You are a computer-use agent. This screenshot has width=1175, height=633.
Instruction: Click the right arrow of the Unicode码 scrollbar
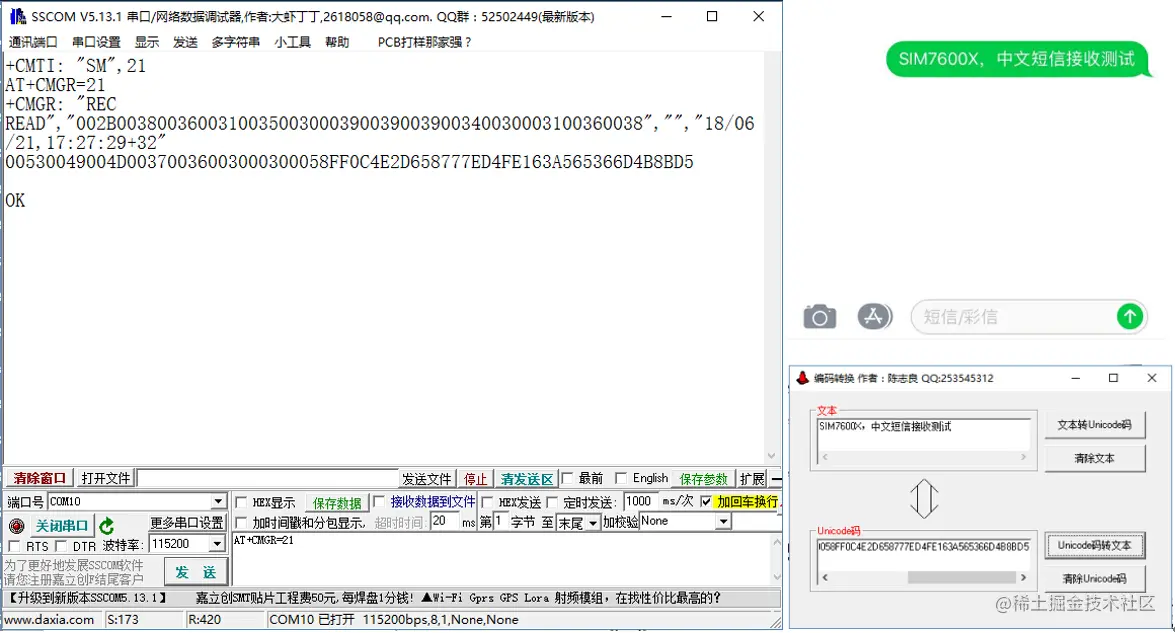pyautogui.click(x=1023, y=577)
